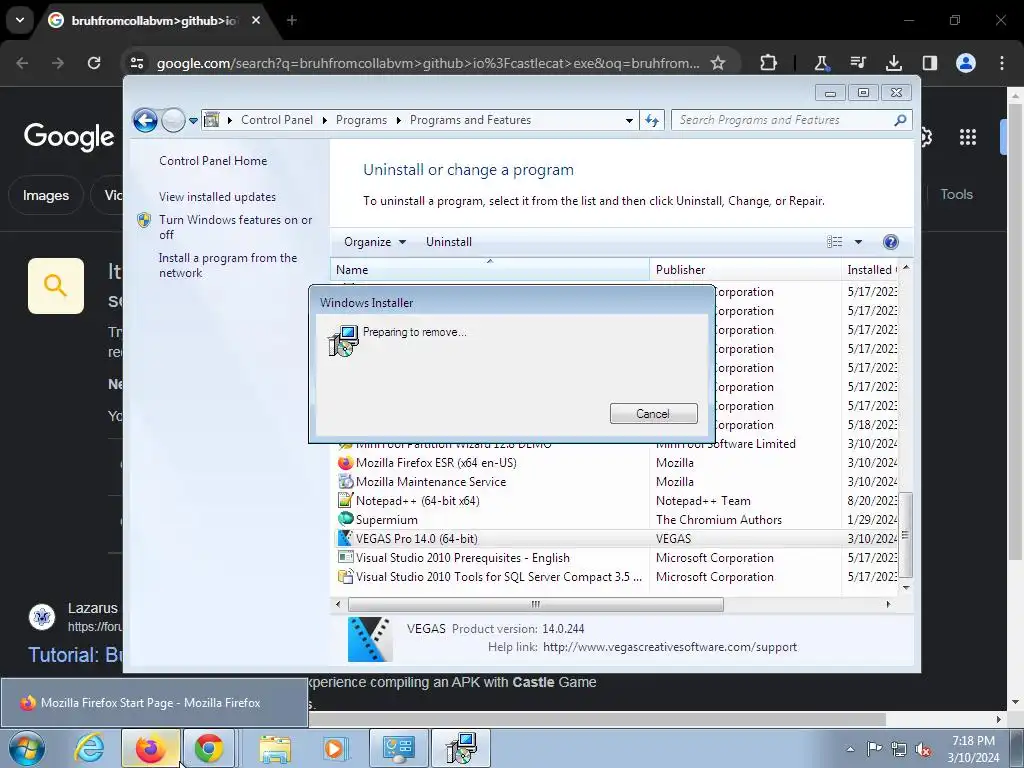Open the Chrome three-dot menu
The width and height of the screenshot is (1024, 768).
1002,63
